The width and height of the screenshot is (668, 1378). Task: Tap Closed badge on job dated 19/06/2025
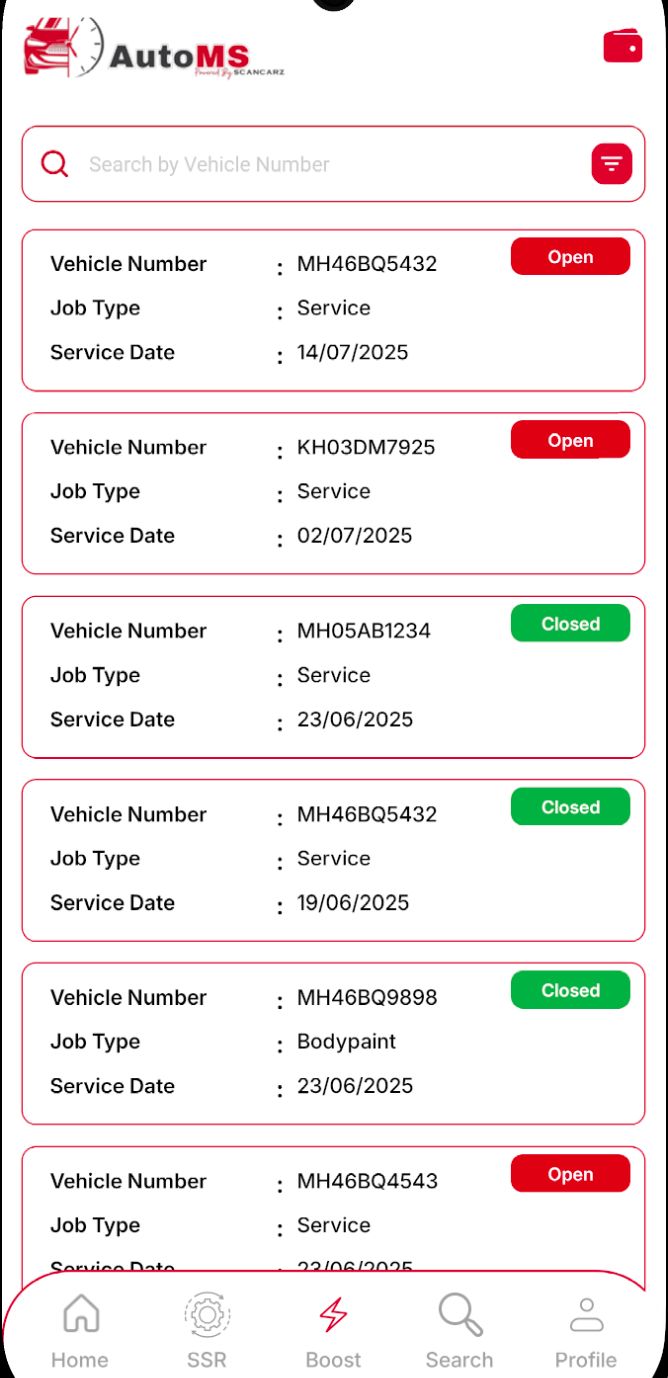(570, 807)
